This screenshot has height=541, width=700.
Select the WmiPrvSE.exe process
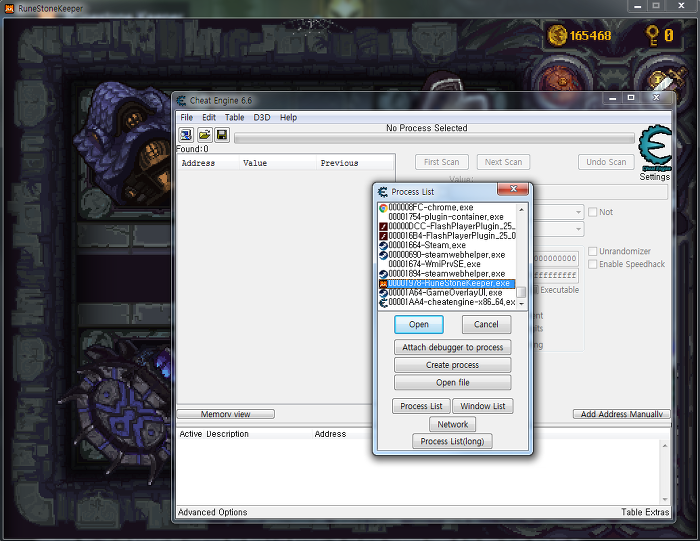click(x=447, y=264)
